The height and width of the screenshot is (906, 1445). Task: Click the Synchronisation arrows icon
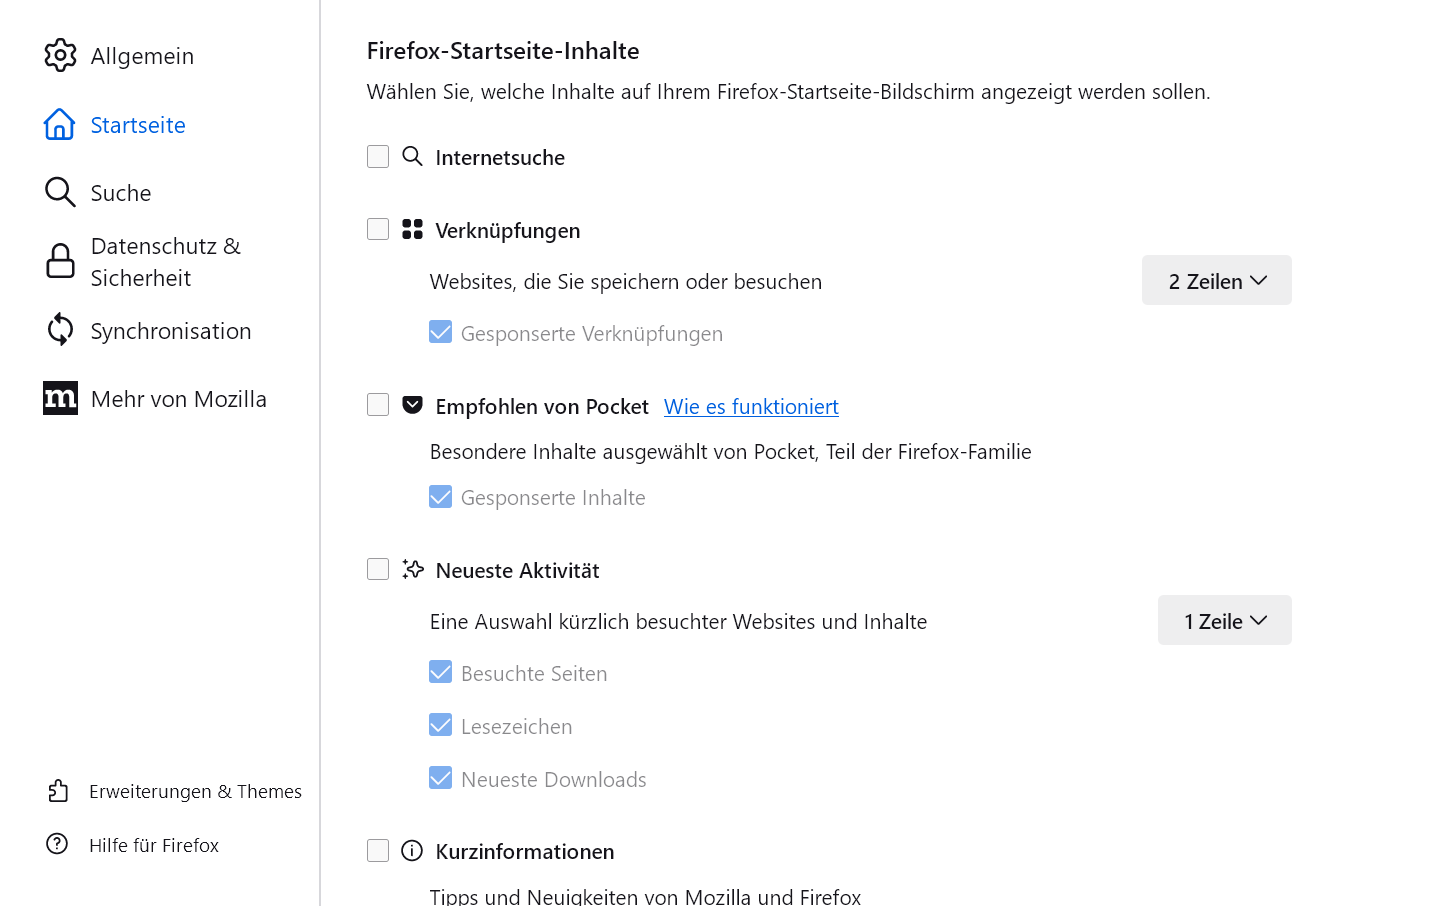coord(60,330)
